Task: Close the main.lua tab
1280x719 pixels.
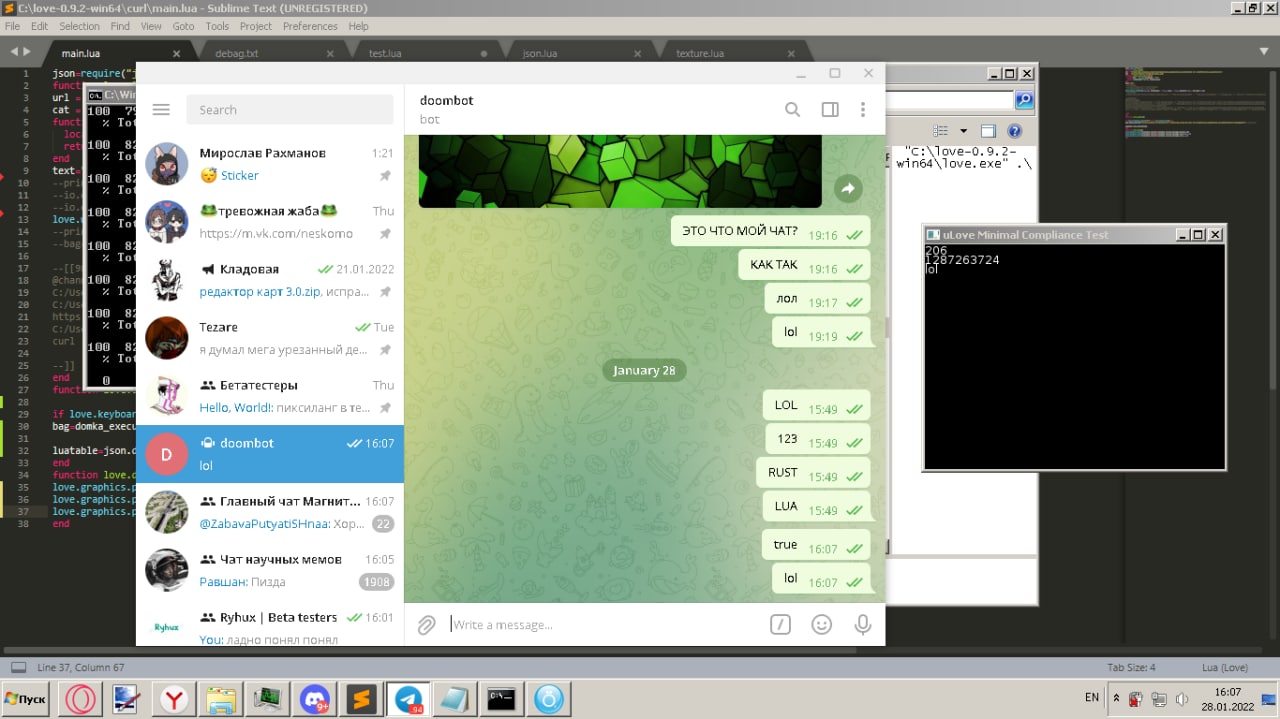Action: [x=177, y=54]
